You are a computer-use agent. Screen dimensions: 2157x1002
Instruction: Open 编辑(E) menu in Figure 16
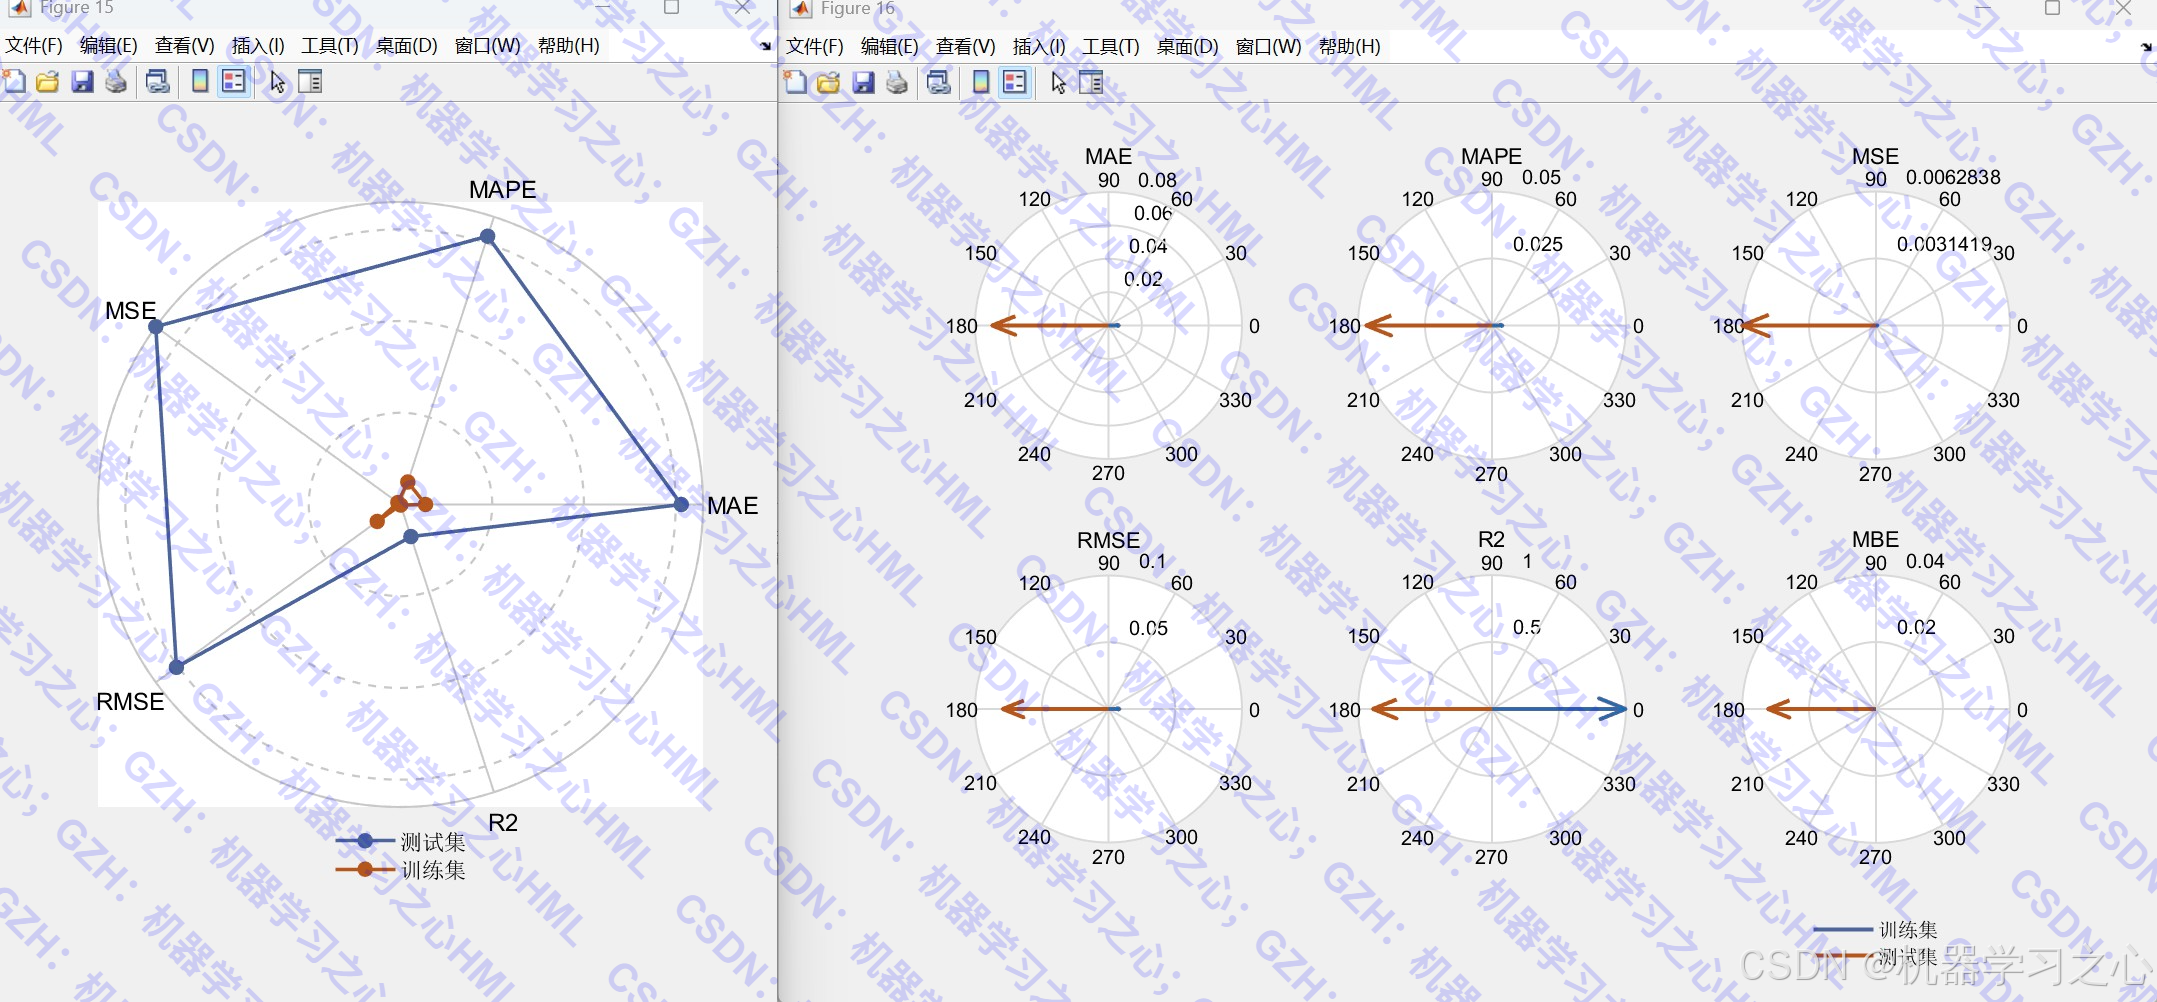click(889, 46)
